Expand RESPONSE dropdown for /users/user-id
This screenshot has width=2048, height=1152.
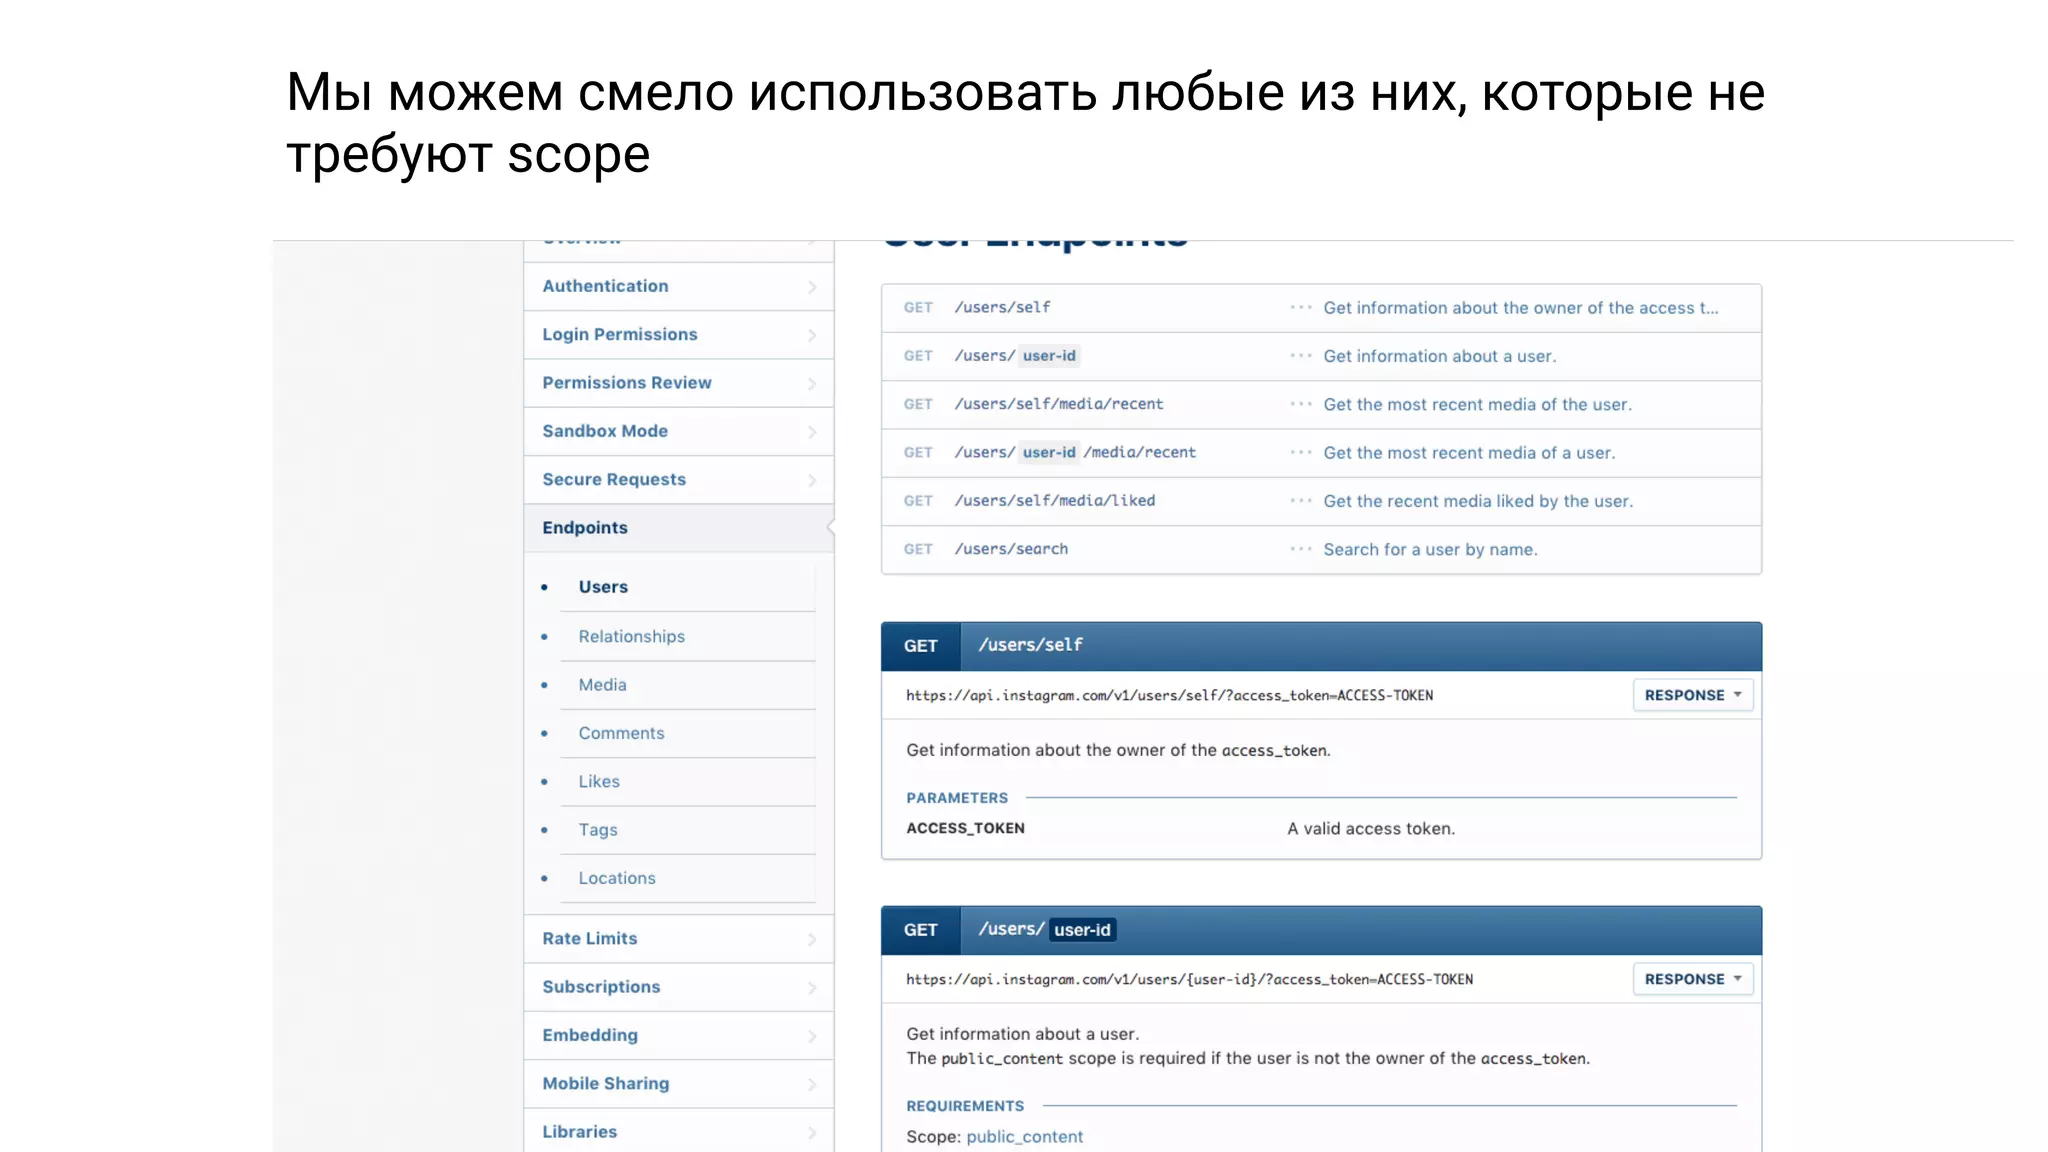tap(1692, 979)
